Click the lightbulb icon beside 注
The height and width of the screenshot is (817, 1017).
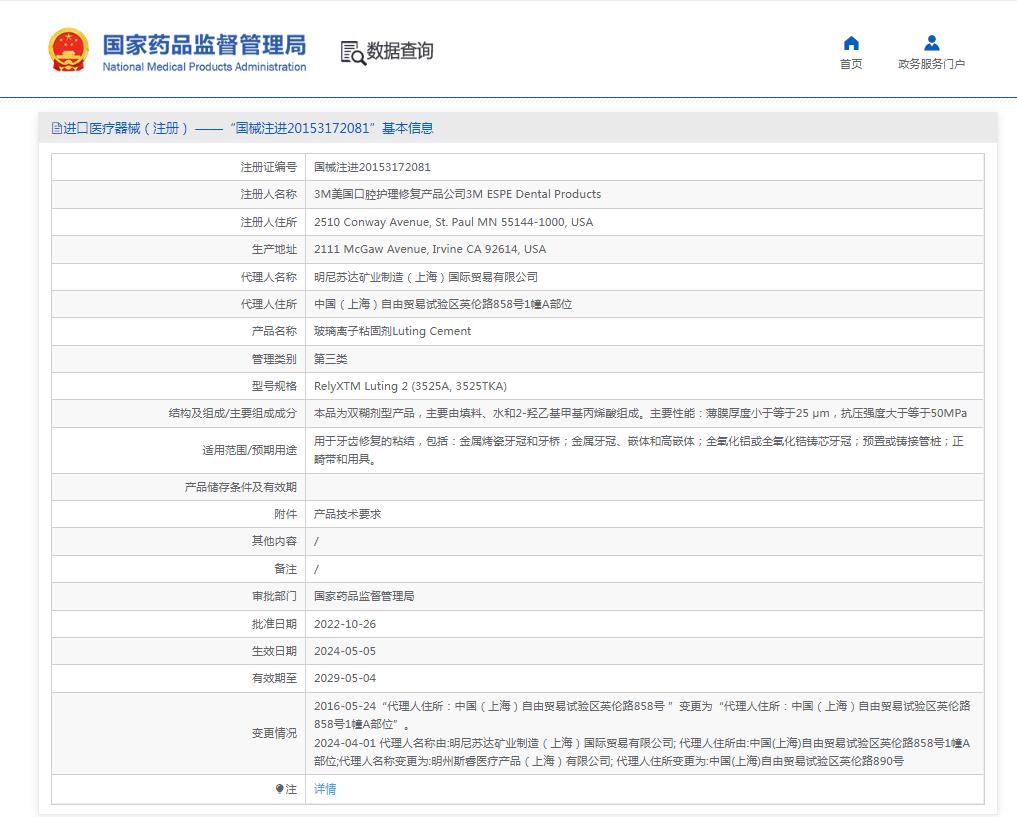[280, 789]
